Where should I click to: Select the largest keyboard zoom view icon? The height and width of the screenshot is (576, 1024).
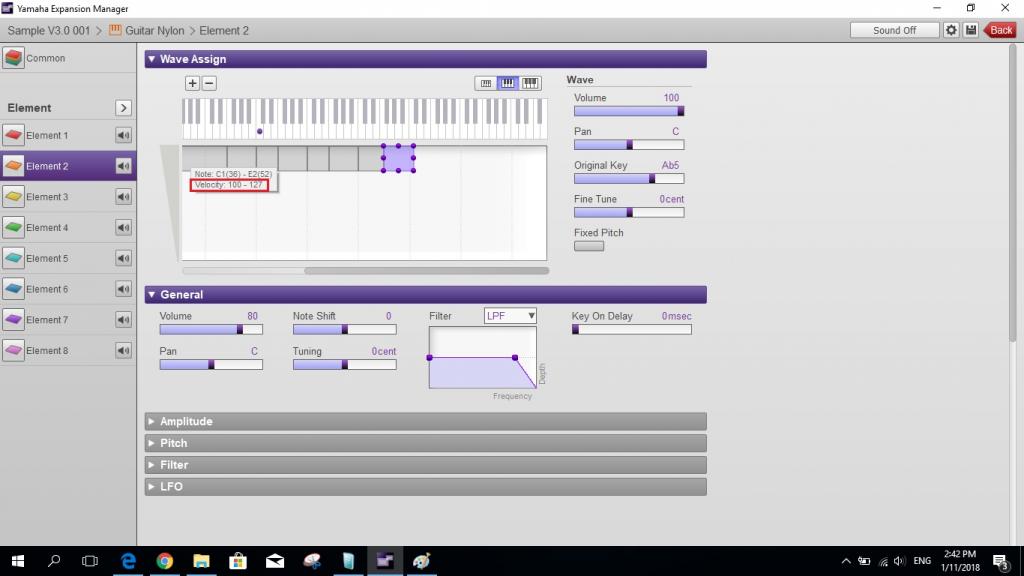[x=530, y=84]
